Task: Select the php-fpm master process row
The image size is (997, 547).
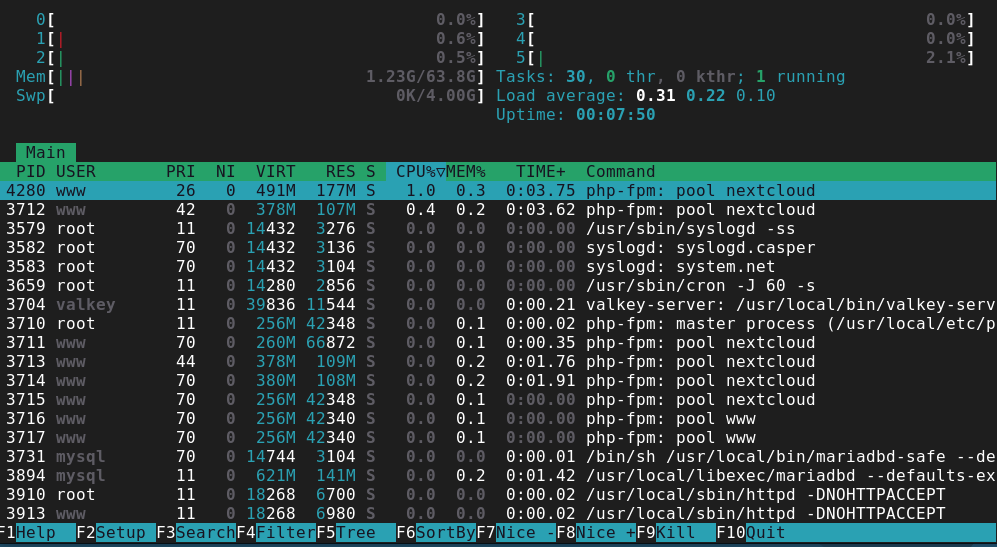Action: coord(498,324)
